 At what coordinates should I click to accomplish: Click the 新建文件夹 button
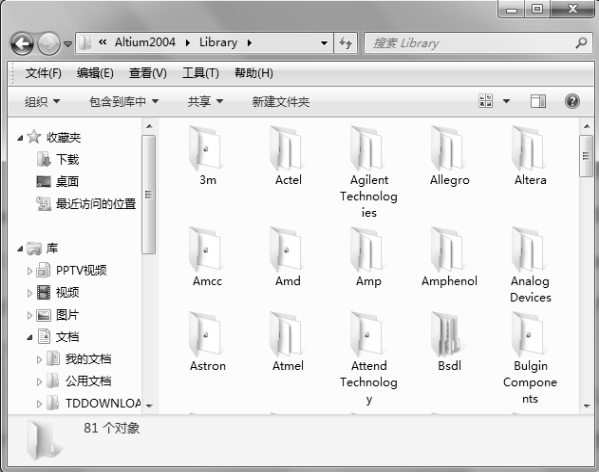[x=280, y=102]
